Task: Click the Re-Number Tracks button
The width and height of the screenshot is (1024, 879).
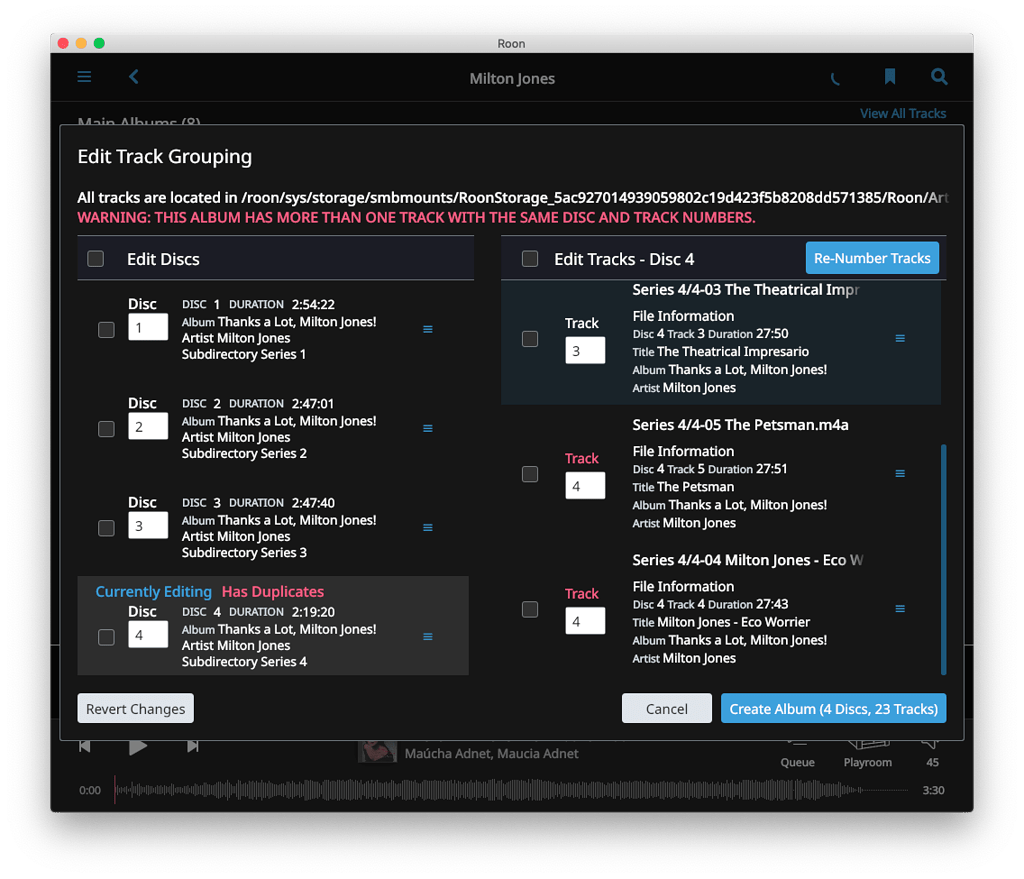Action: 872,257
